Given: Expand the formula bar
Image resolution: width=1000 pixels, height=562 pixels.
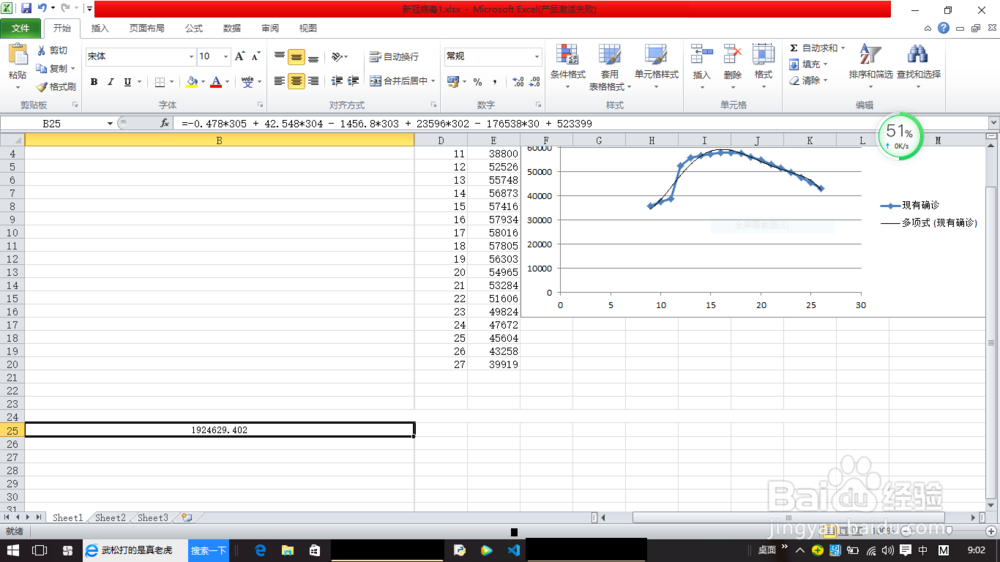Looking at the screenshot, I should [994, 122].
